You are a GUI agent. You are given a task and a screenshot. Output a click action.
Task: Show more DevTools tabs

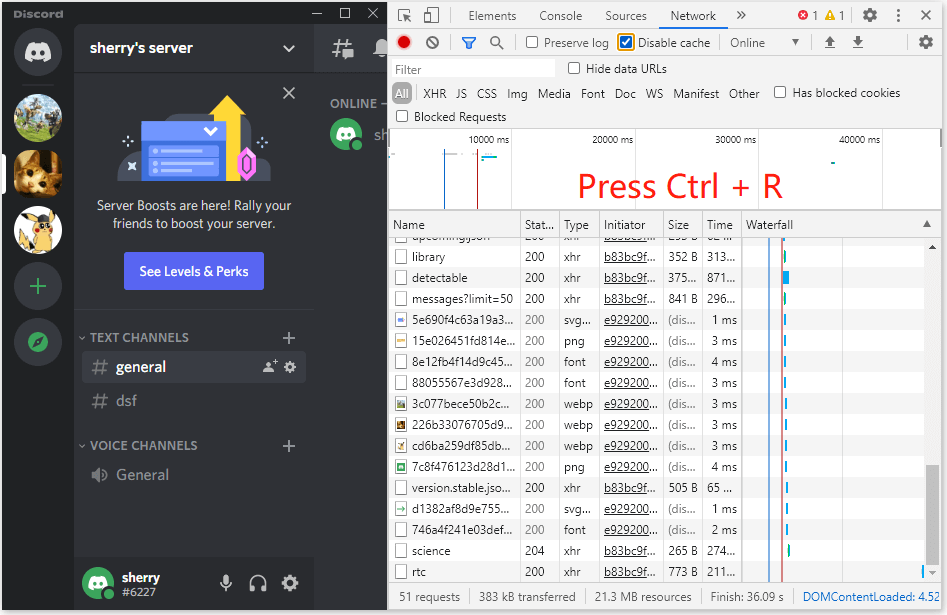point(741,16)
